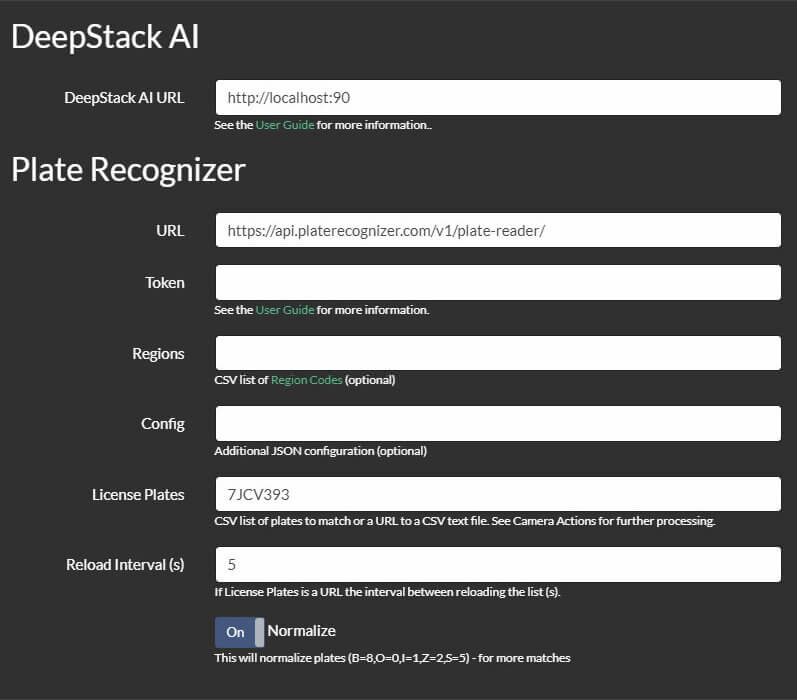
Task: Click the Config JSON input field
Action: click(498, 423)
